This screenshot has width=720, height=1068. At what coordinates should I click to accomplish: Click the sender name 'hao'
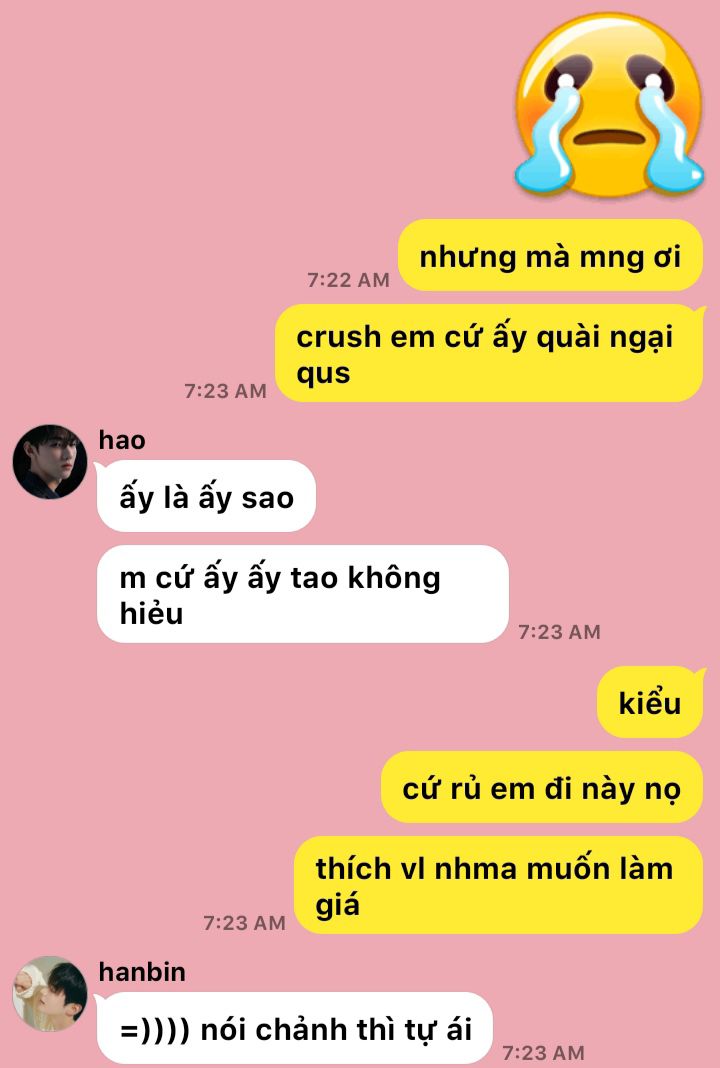coord(122,440)
